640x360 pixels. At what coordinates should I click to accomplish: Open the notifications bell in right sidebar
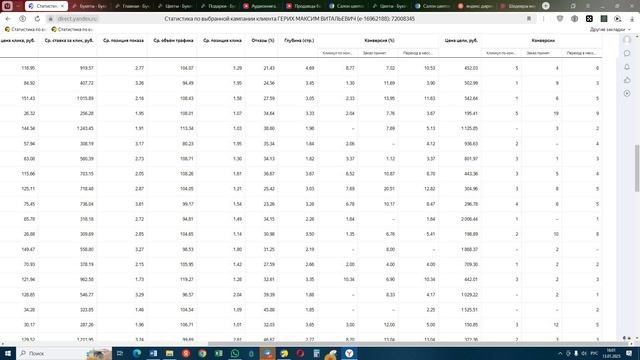627,67
